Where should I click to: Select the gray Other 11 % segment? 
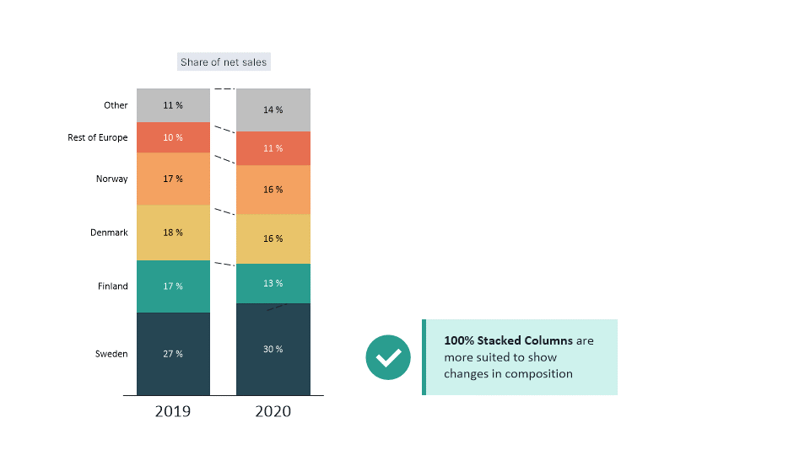173,105
